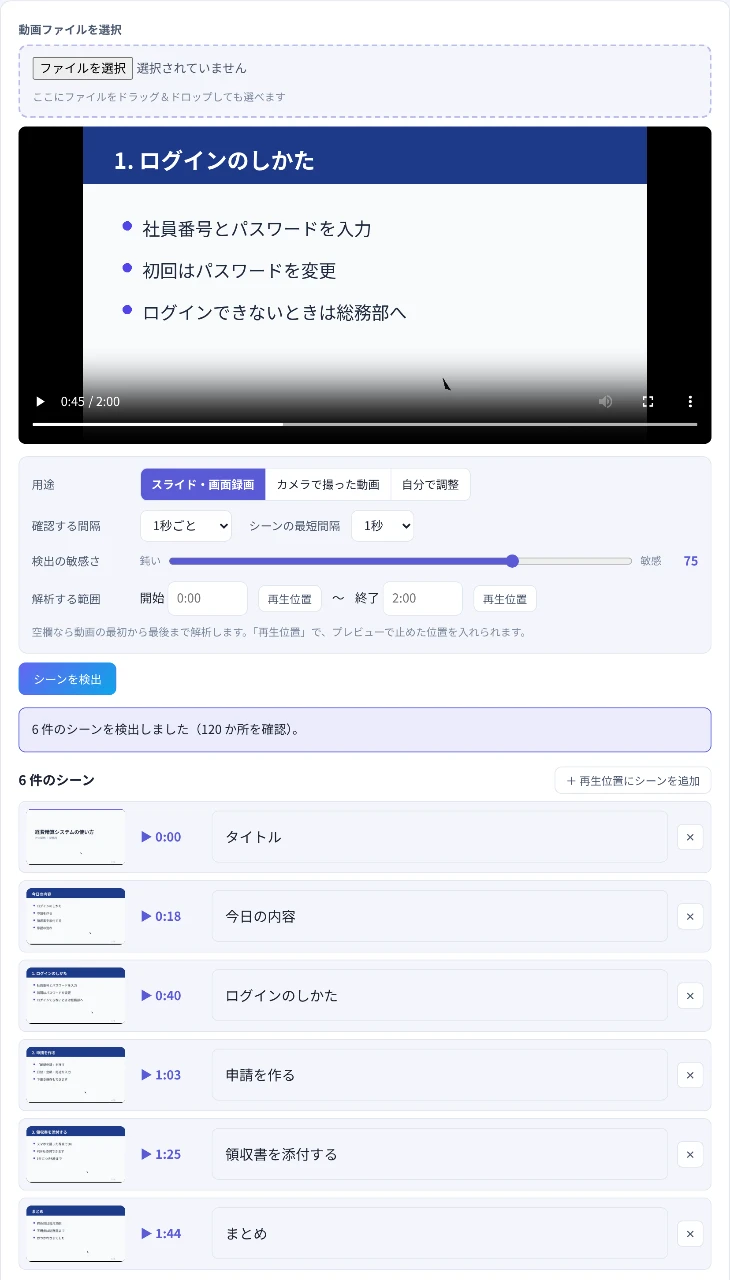
Task: Click the ファイルを選択 button
Action: click(x=83, y=68)
